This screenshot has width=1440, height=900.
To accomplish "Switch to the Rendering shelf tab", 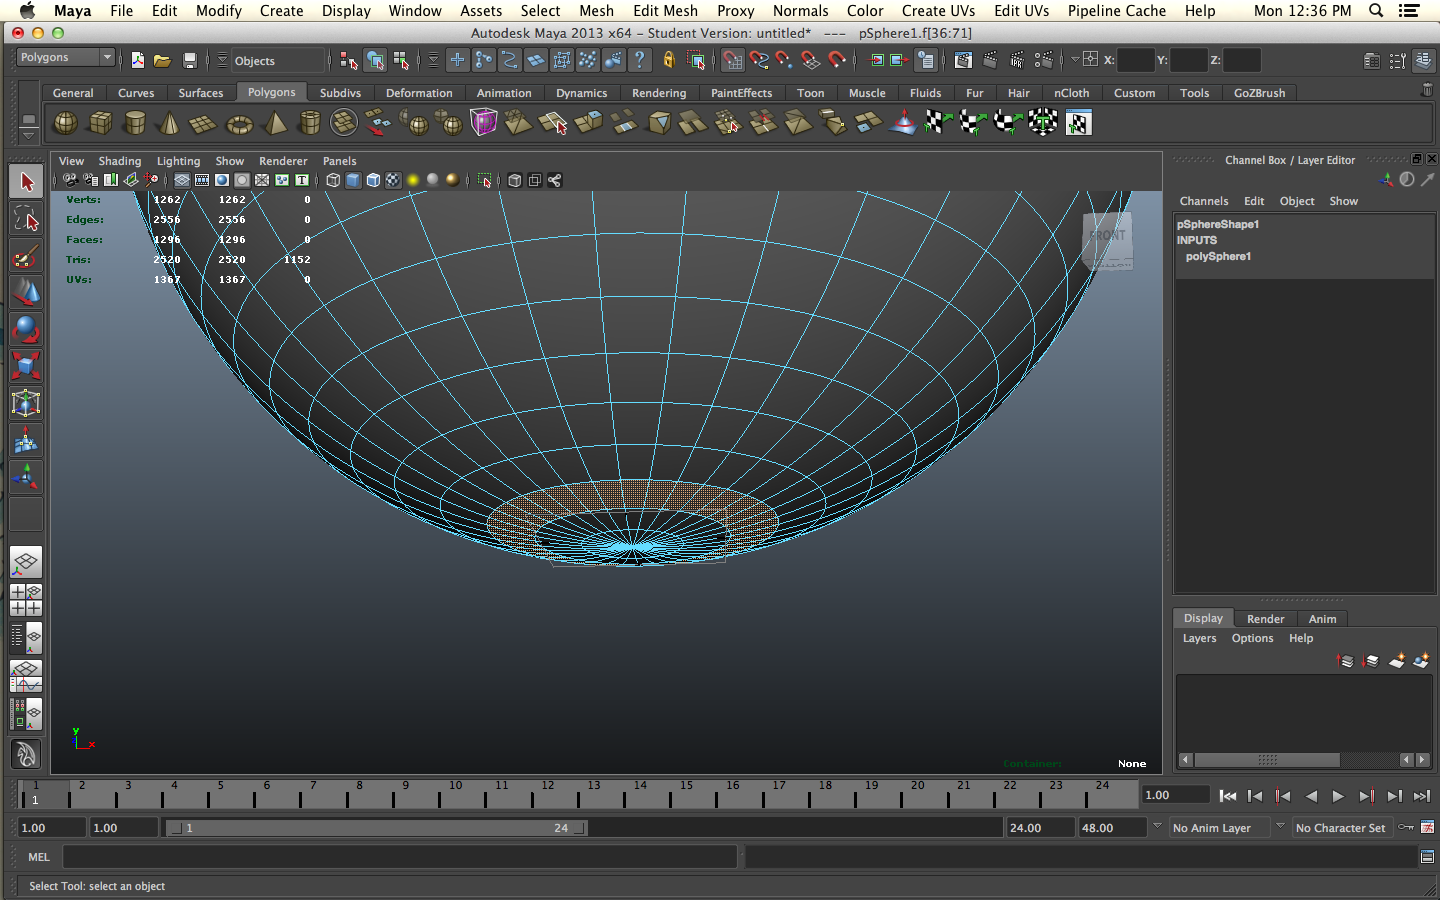I will [659, 93].
